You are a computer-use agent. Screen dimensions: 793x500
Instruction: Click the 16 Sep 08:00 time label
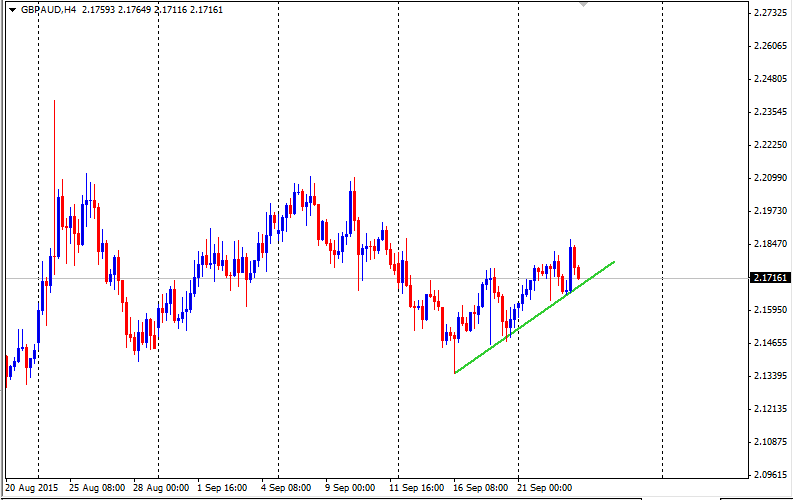click(x=481, y=488)
